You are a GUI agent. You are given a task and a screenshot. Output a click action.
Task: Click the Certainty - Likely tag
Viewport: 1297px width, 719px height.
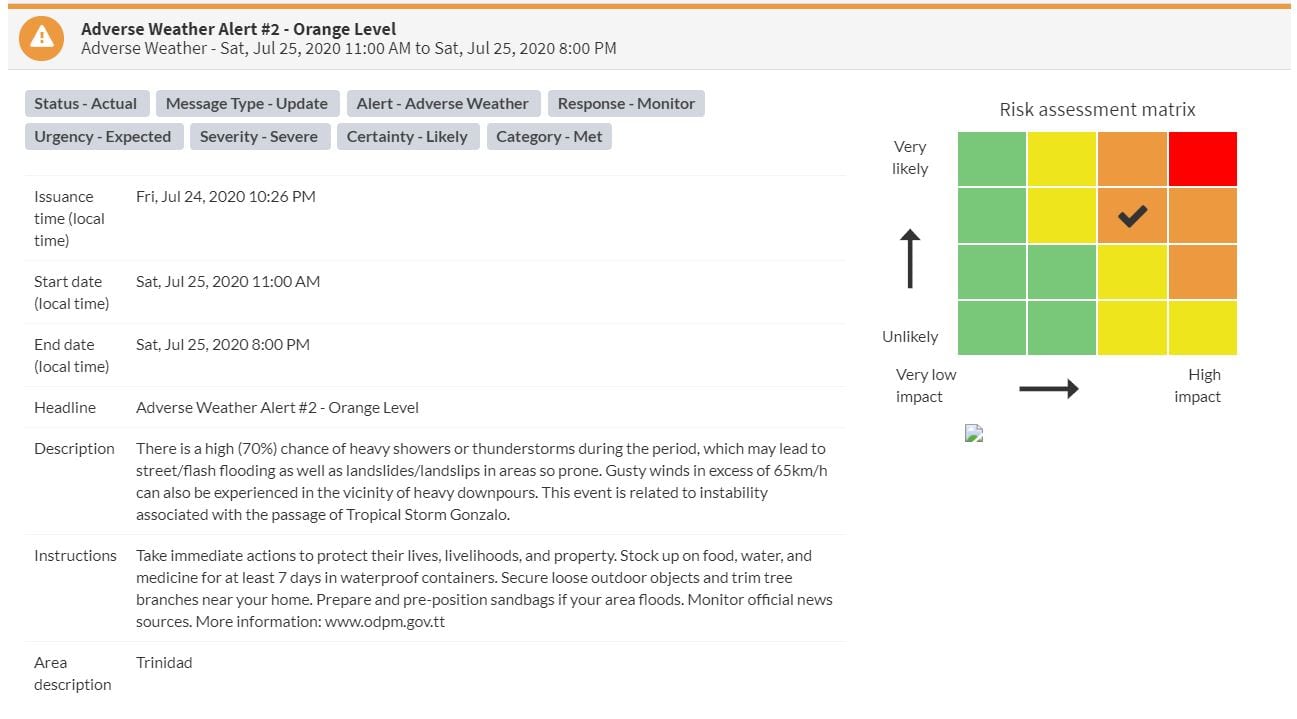(407, 137)
